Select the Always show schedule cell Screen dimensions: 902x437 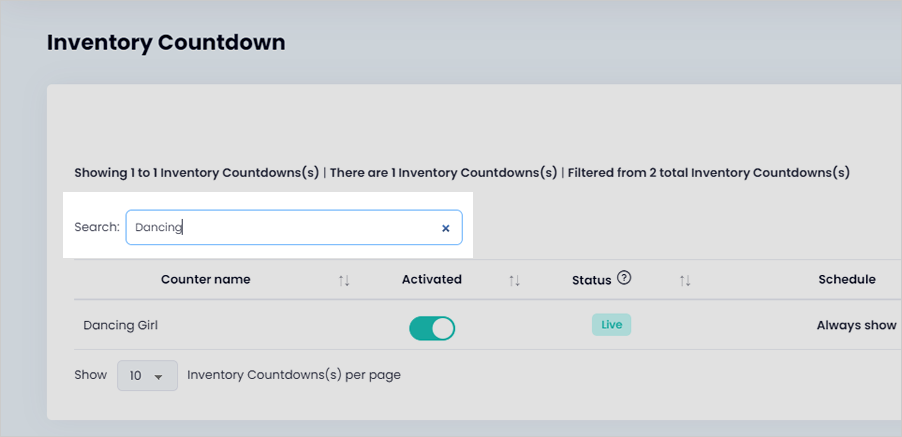pyautogui.click(x=857, y=325)
